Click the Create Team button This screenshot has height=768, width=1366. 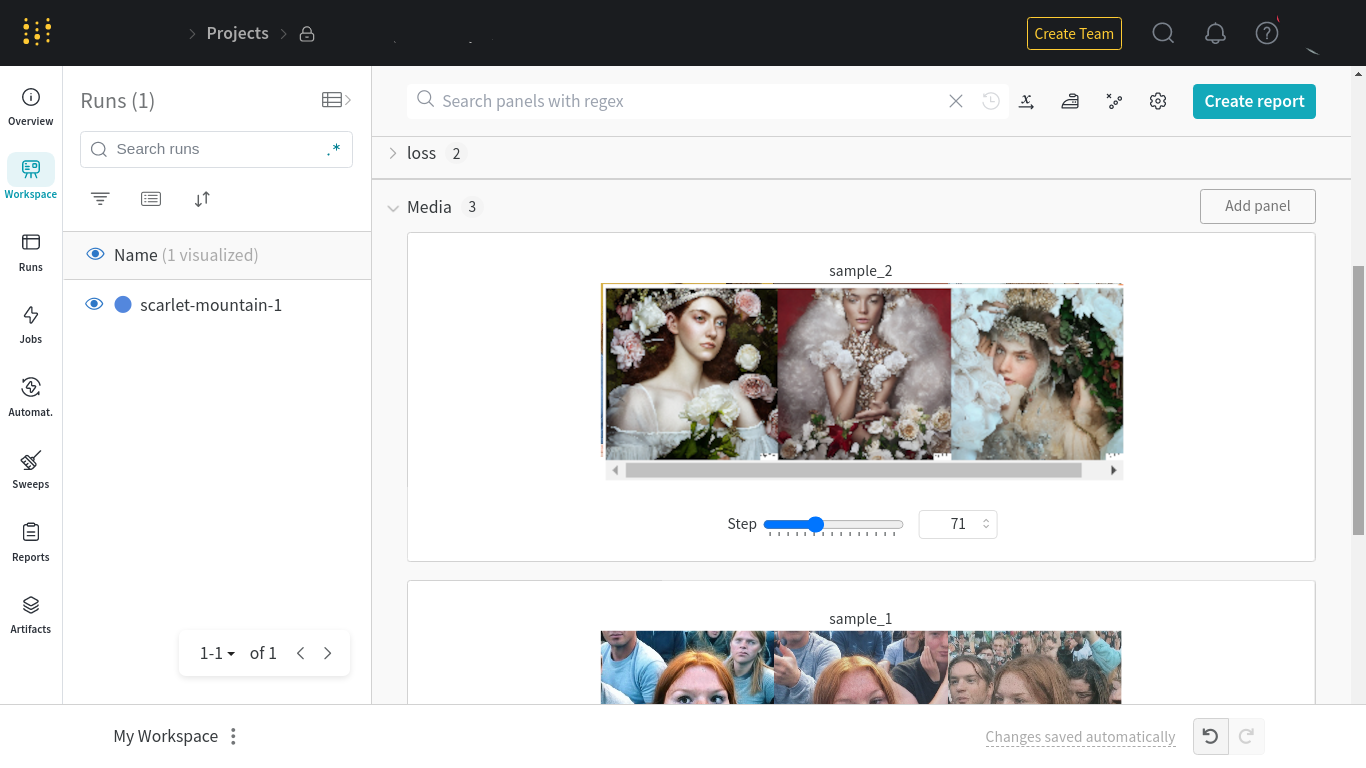[1074, 33]
